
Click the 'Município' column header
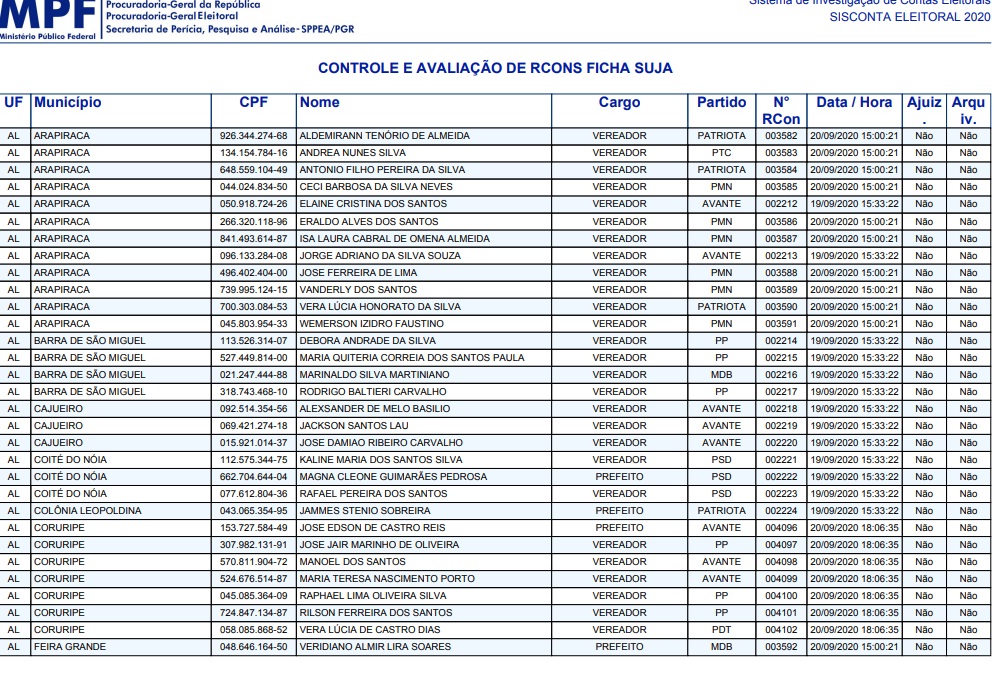(x=67, y=102)
